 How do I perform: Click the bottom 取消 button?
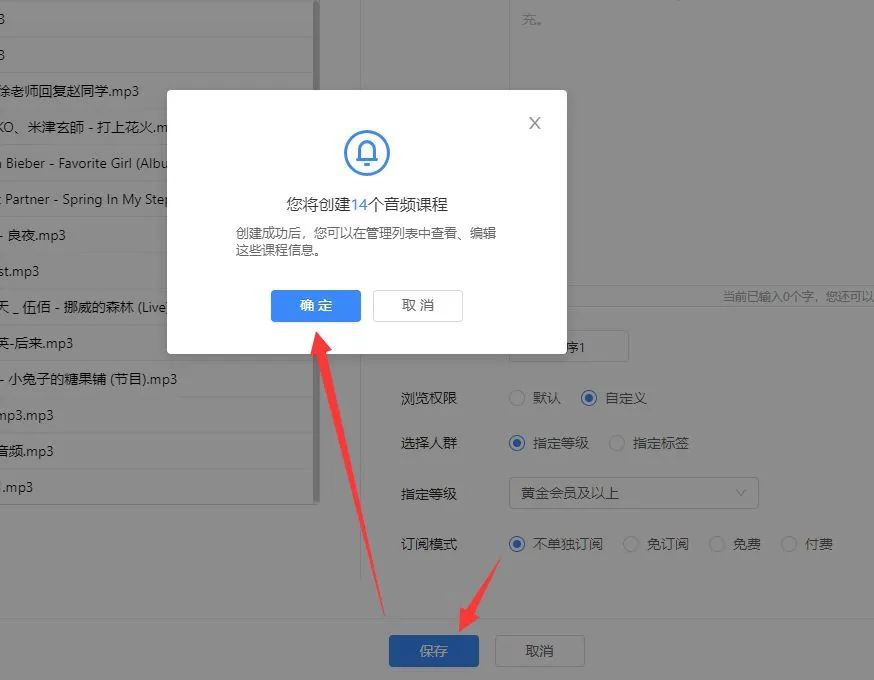click(539, 650)
